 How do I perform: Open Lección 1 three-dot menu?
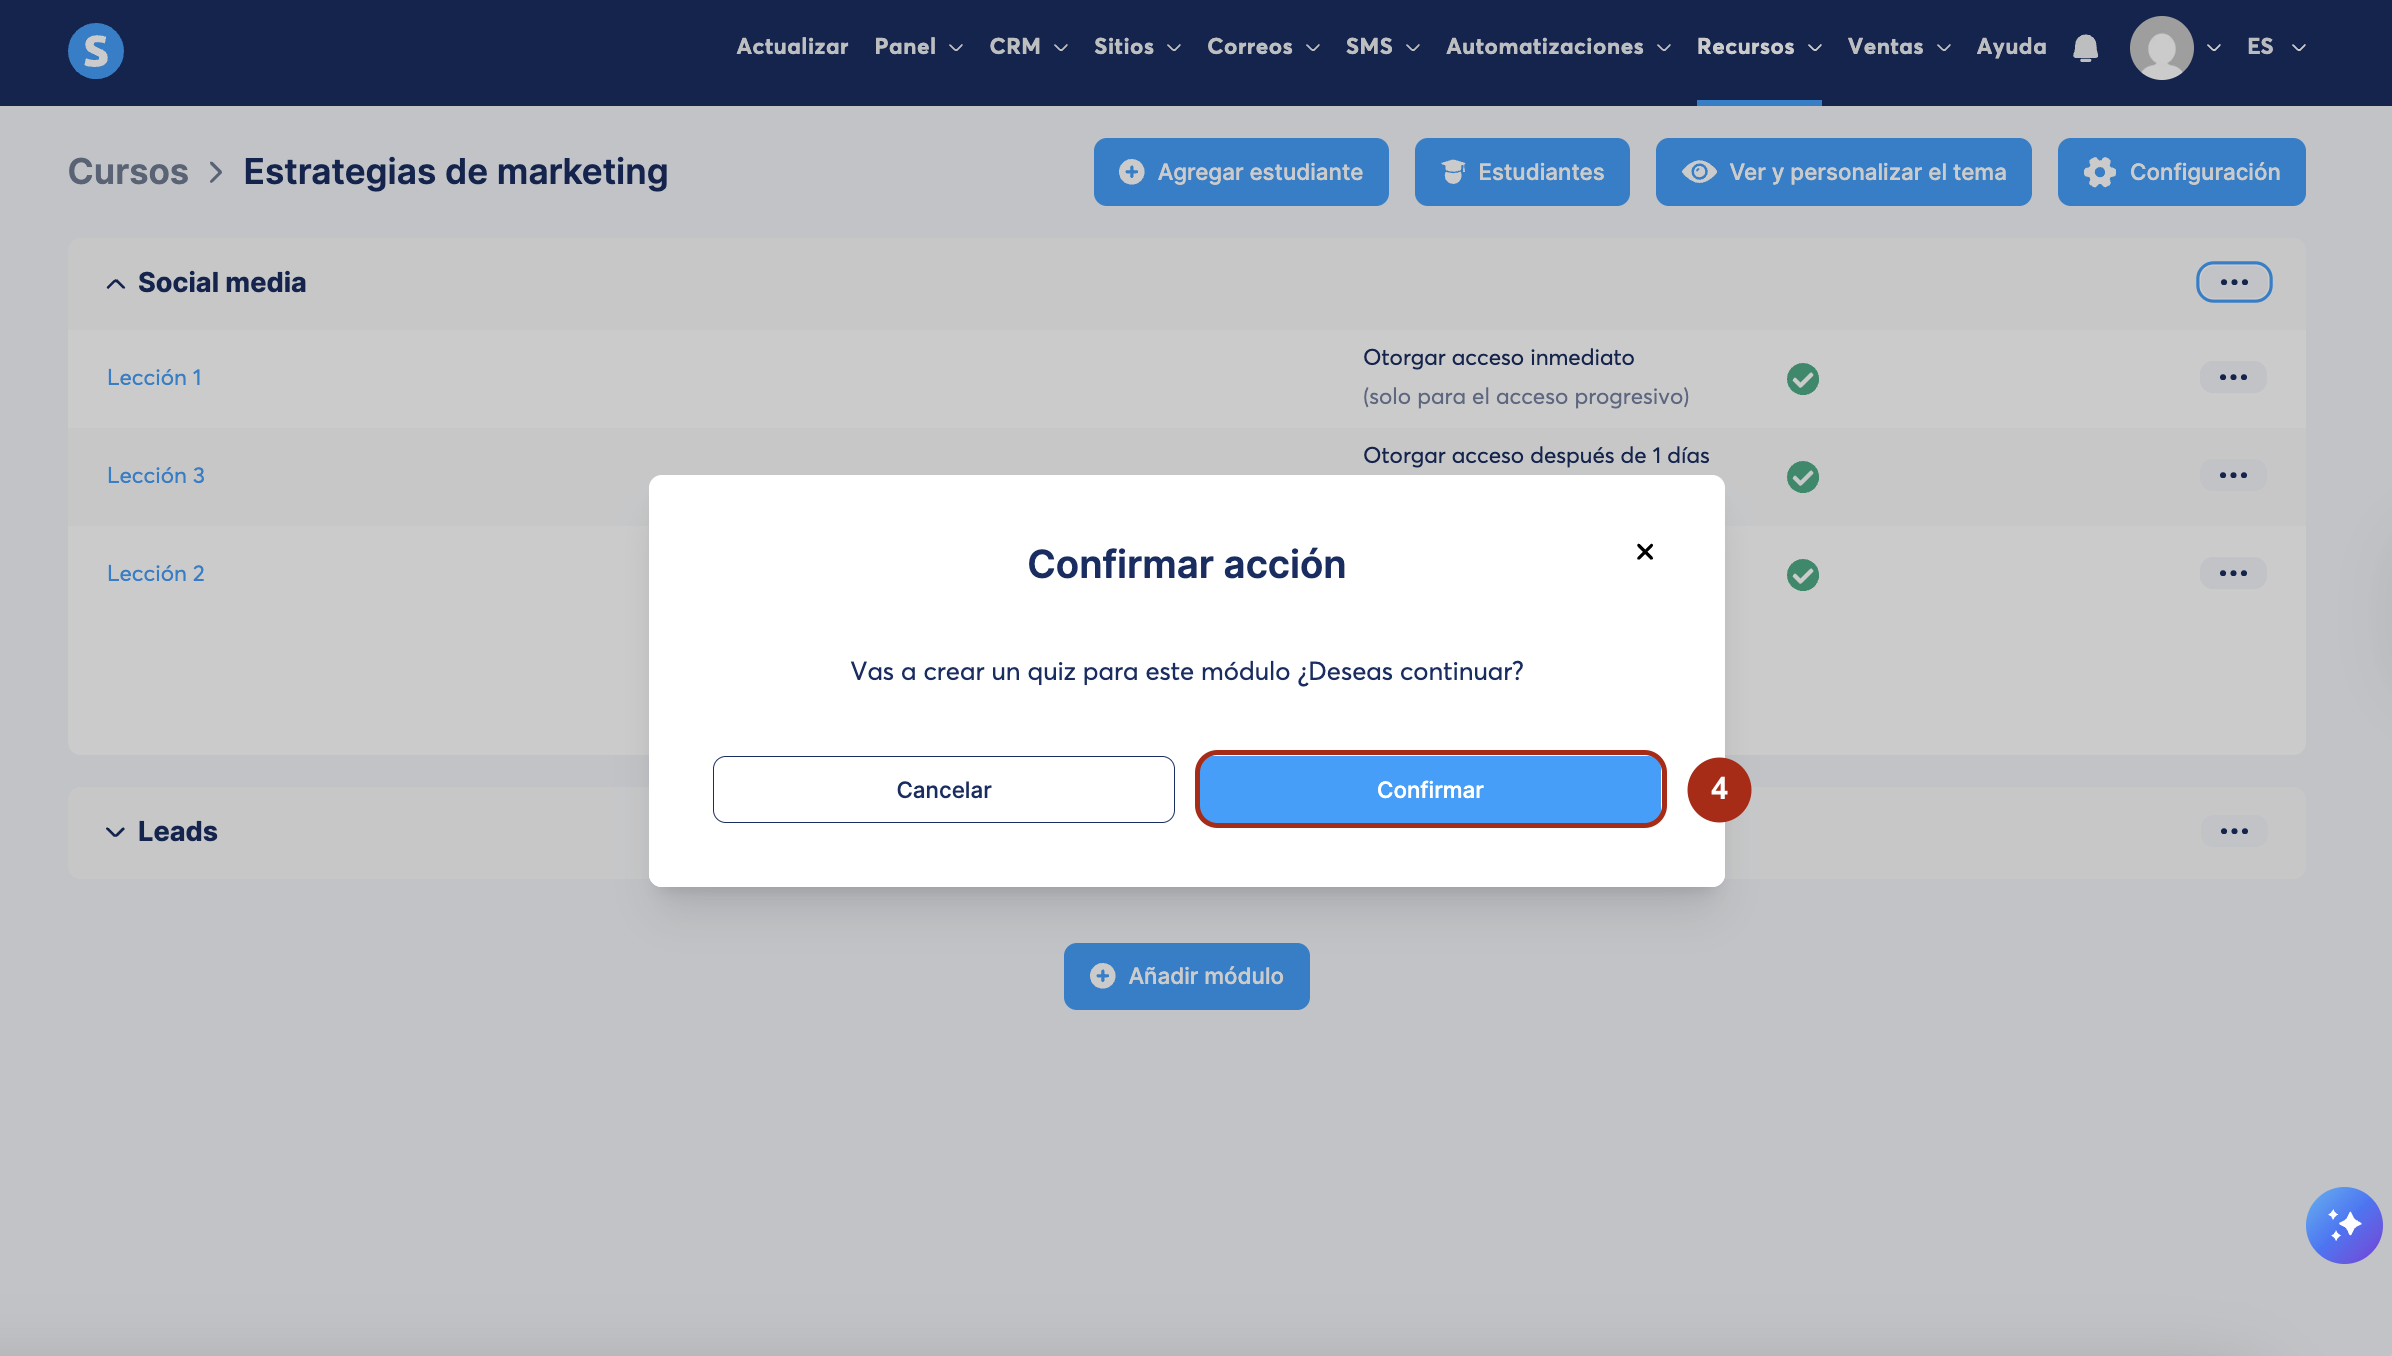tap(2232, 378)
